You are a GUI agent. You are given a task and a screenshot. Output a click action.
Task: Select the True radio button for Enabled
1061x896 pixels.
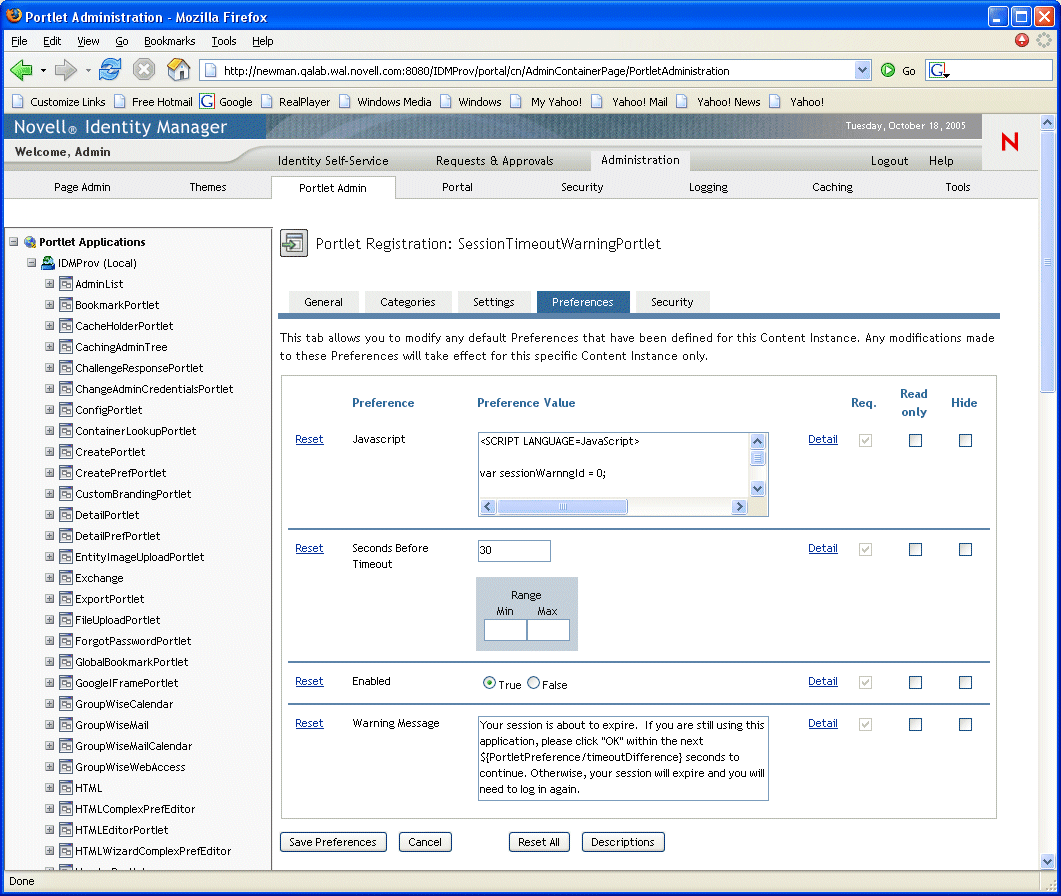[x=489, y=683]
